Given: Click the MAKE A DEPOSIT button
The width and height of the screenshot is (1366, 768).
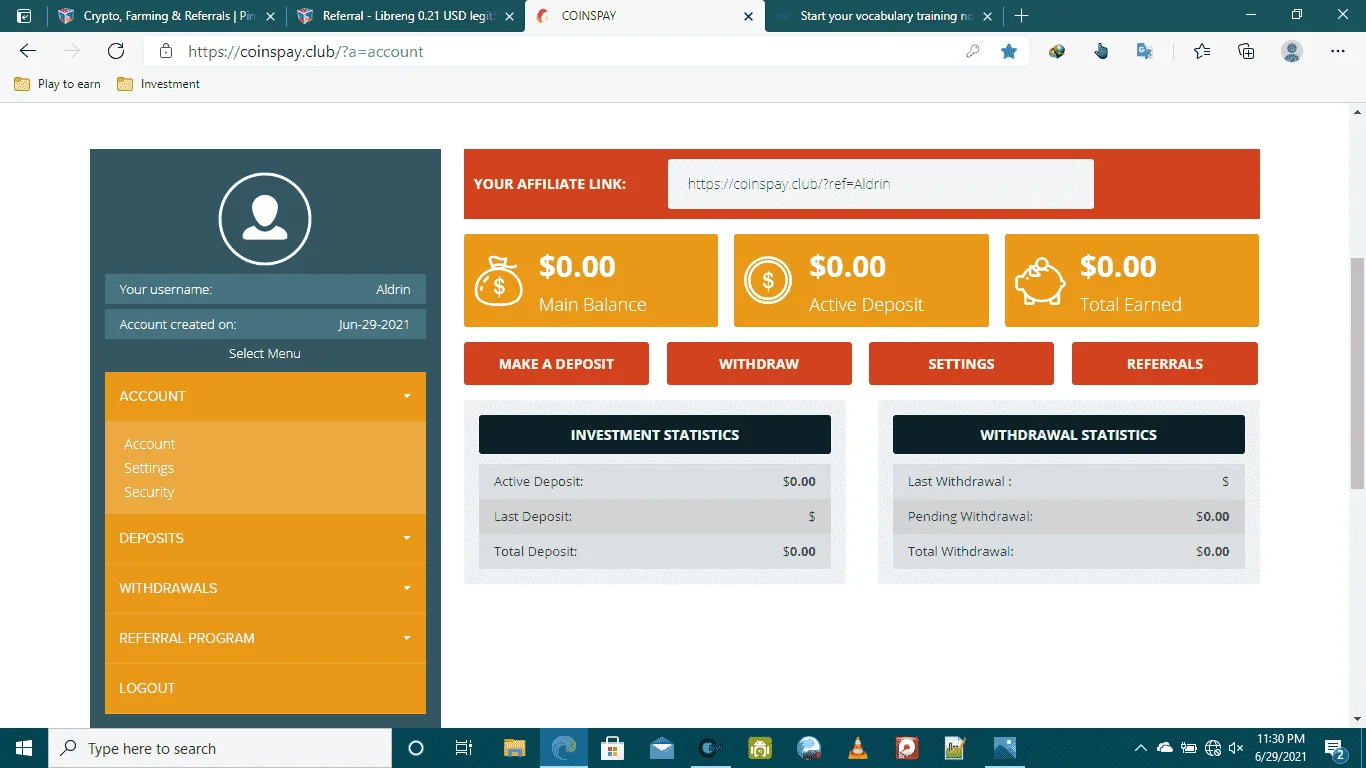Looking at the screenshot, I should pyautogui.click(x=556, y=364).
